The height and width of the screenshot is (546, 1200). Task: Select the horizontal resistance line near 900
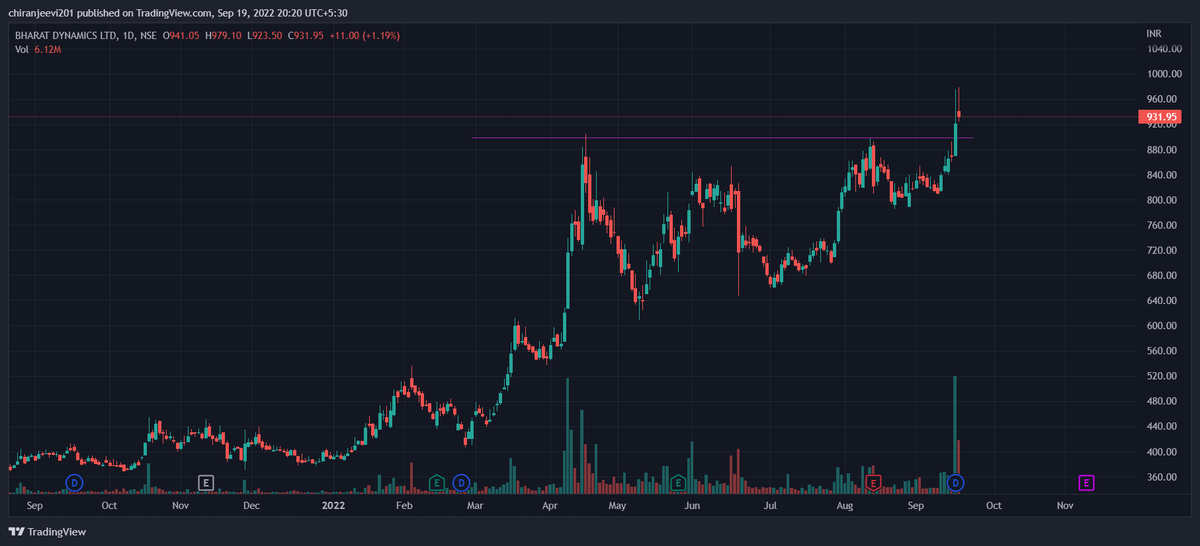click(722, 137)
